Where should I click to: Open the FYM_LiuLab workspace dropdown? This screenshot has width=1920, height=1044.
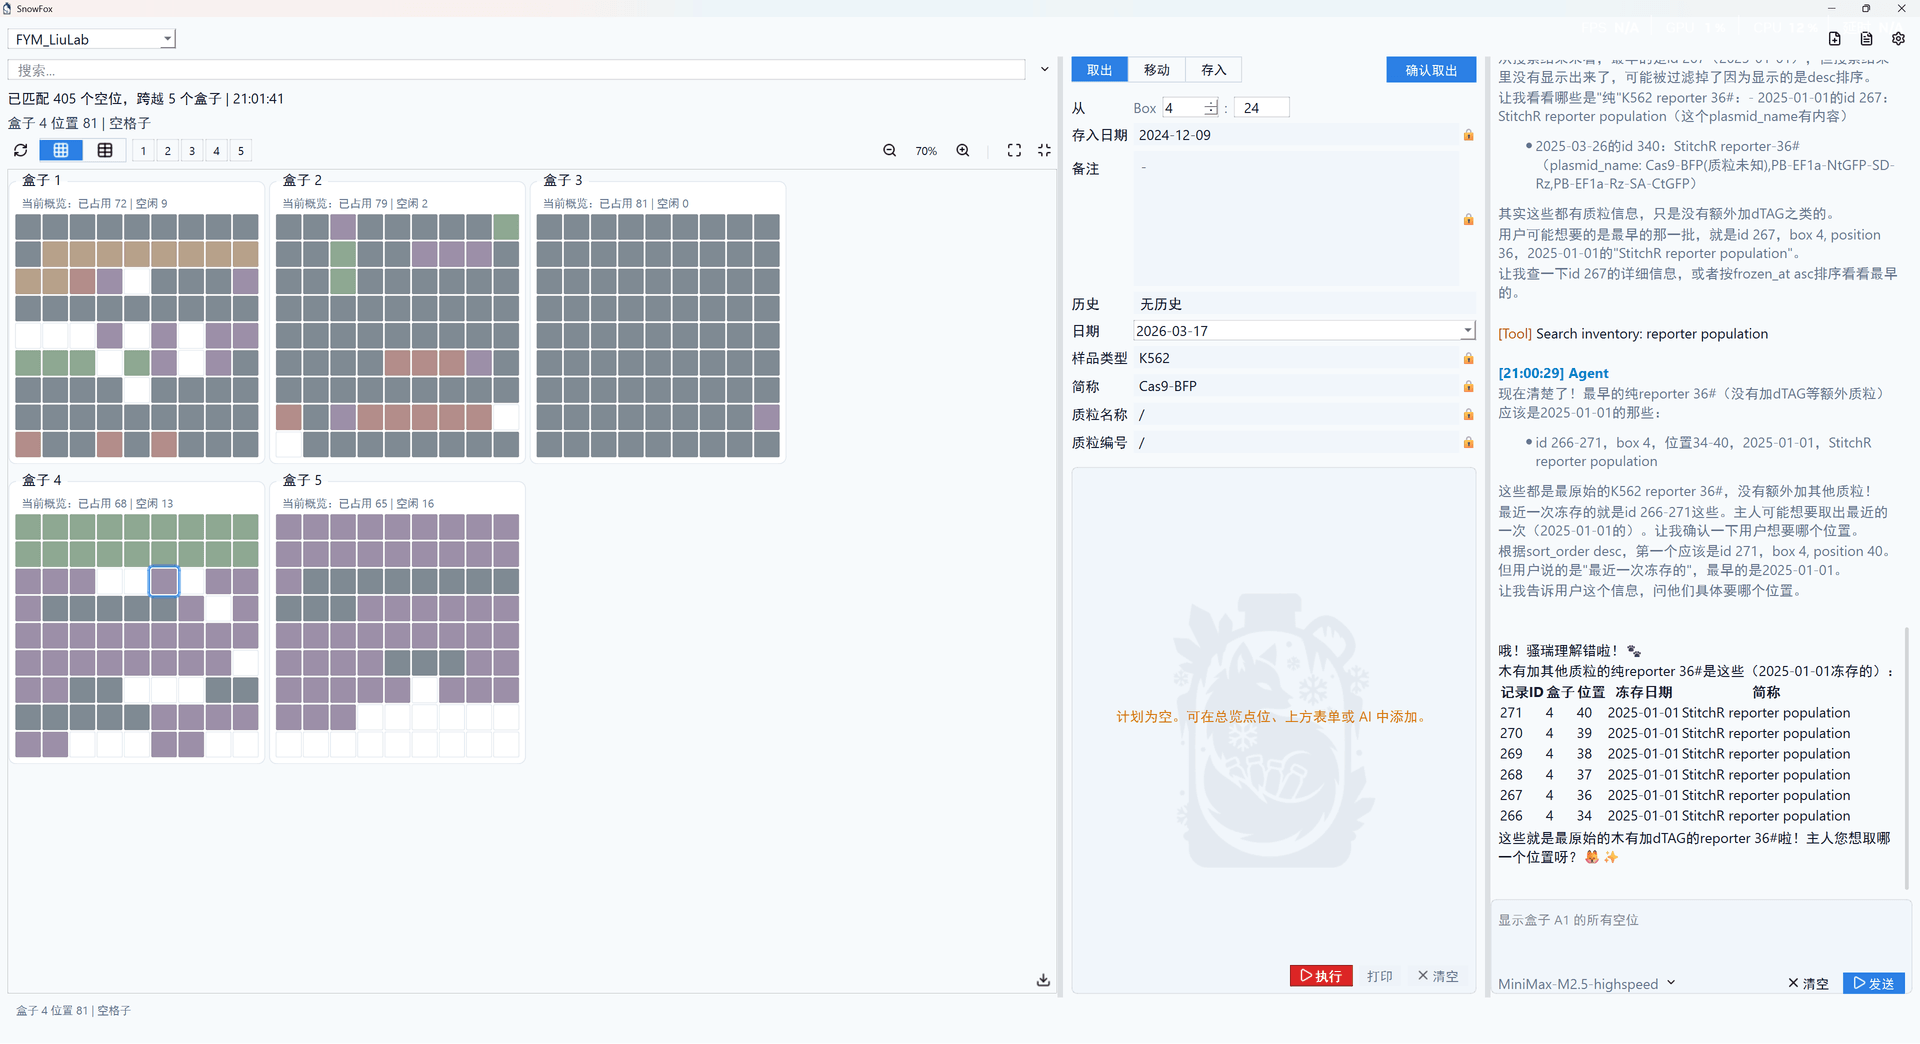pos(166,39)
